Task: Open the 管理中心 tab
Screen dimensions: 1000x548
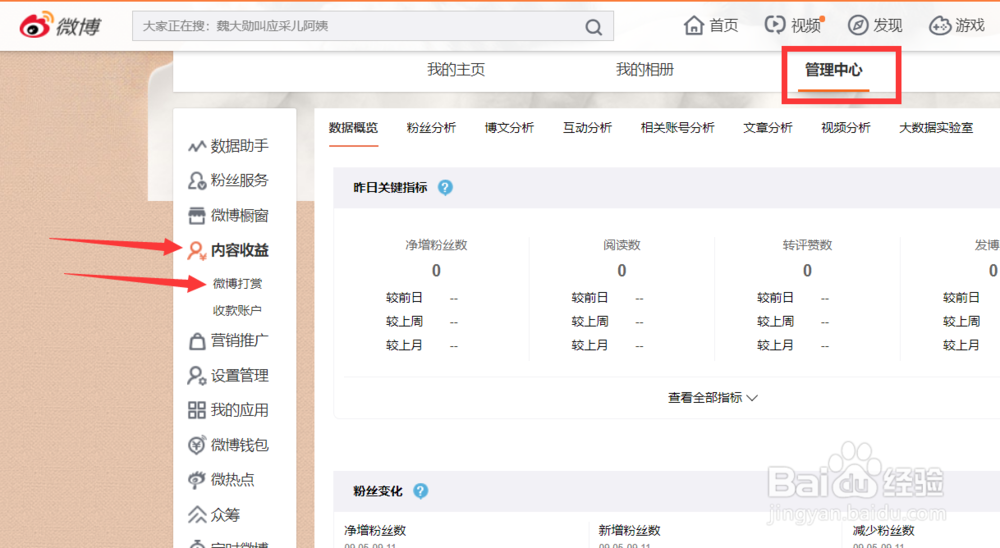Action: [x=834, y=70]
